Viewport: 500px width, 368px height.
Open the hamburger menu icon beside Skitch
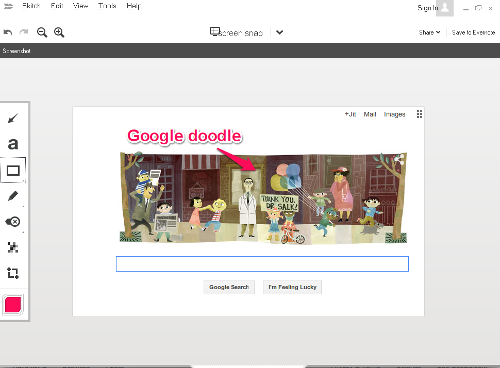click(8, 6)
